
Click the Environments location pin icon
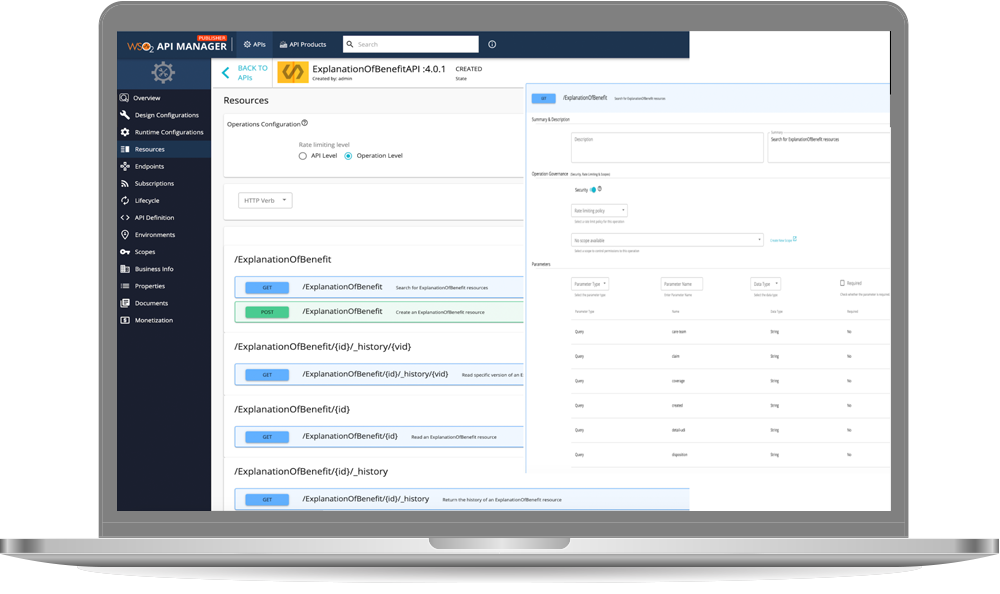(x=125, y=234)
